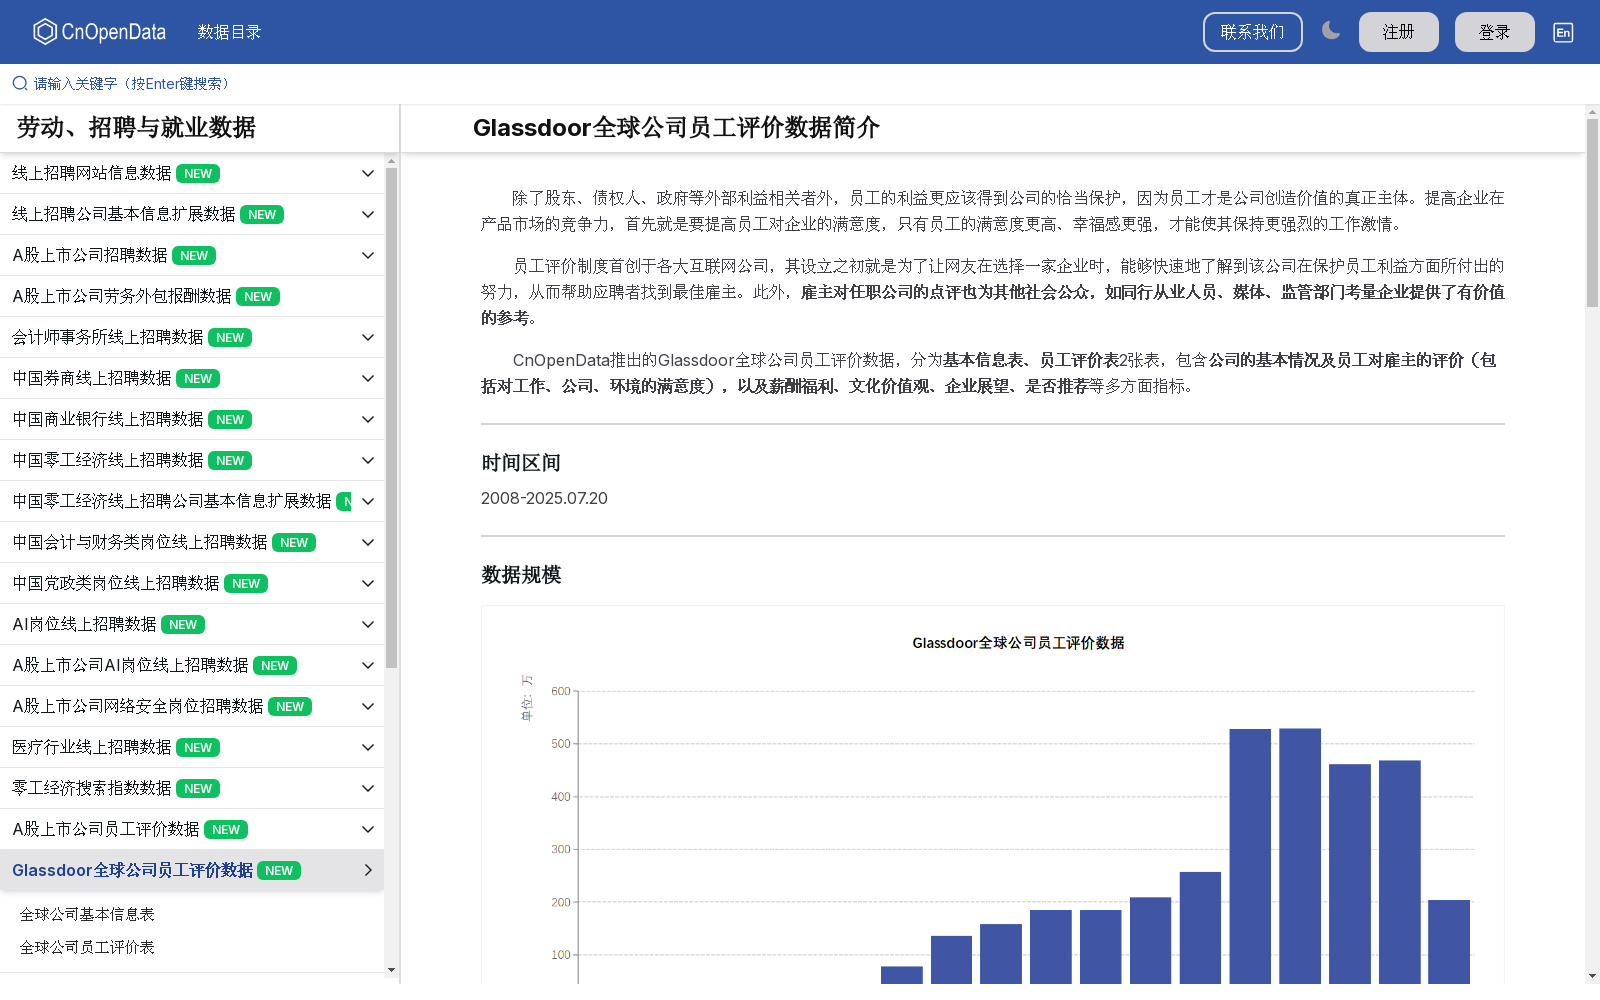Click the 2008-2025.07.20 date range text
This screenshot has height=1000, width=1600.
tap(544, 498)
